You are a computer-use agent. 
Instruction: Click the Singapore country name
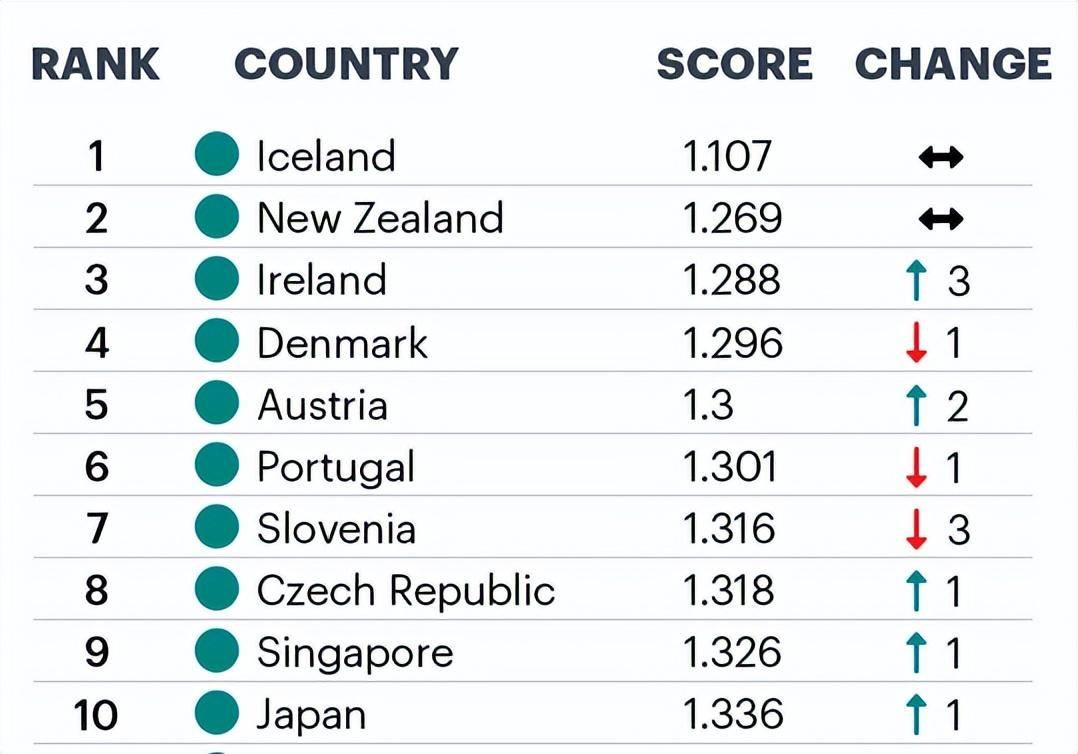pos(355,652)
